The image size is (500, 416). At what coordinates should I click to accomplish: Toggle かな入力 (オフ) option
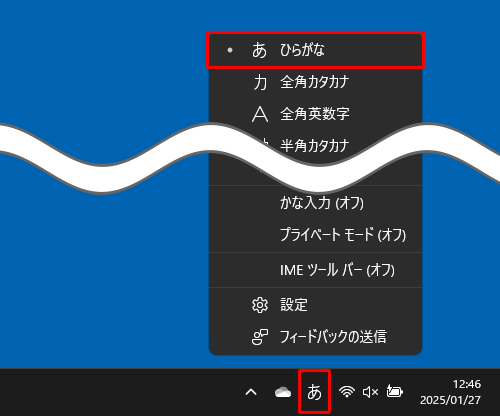tap(315, 203)
